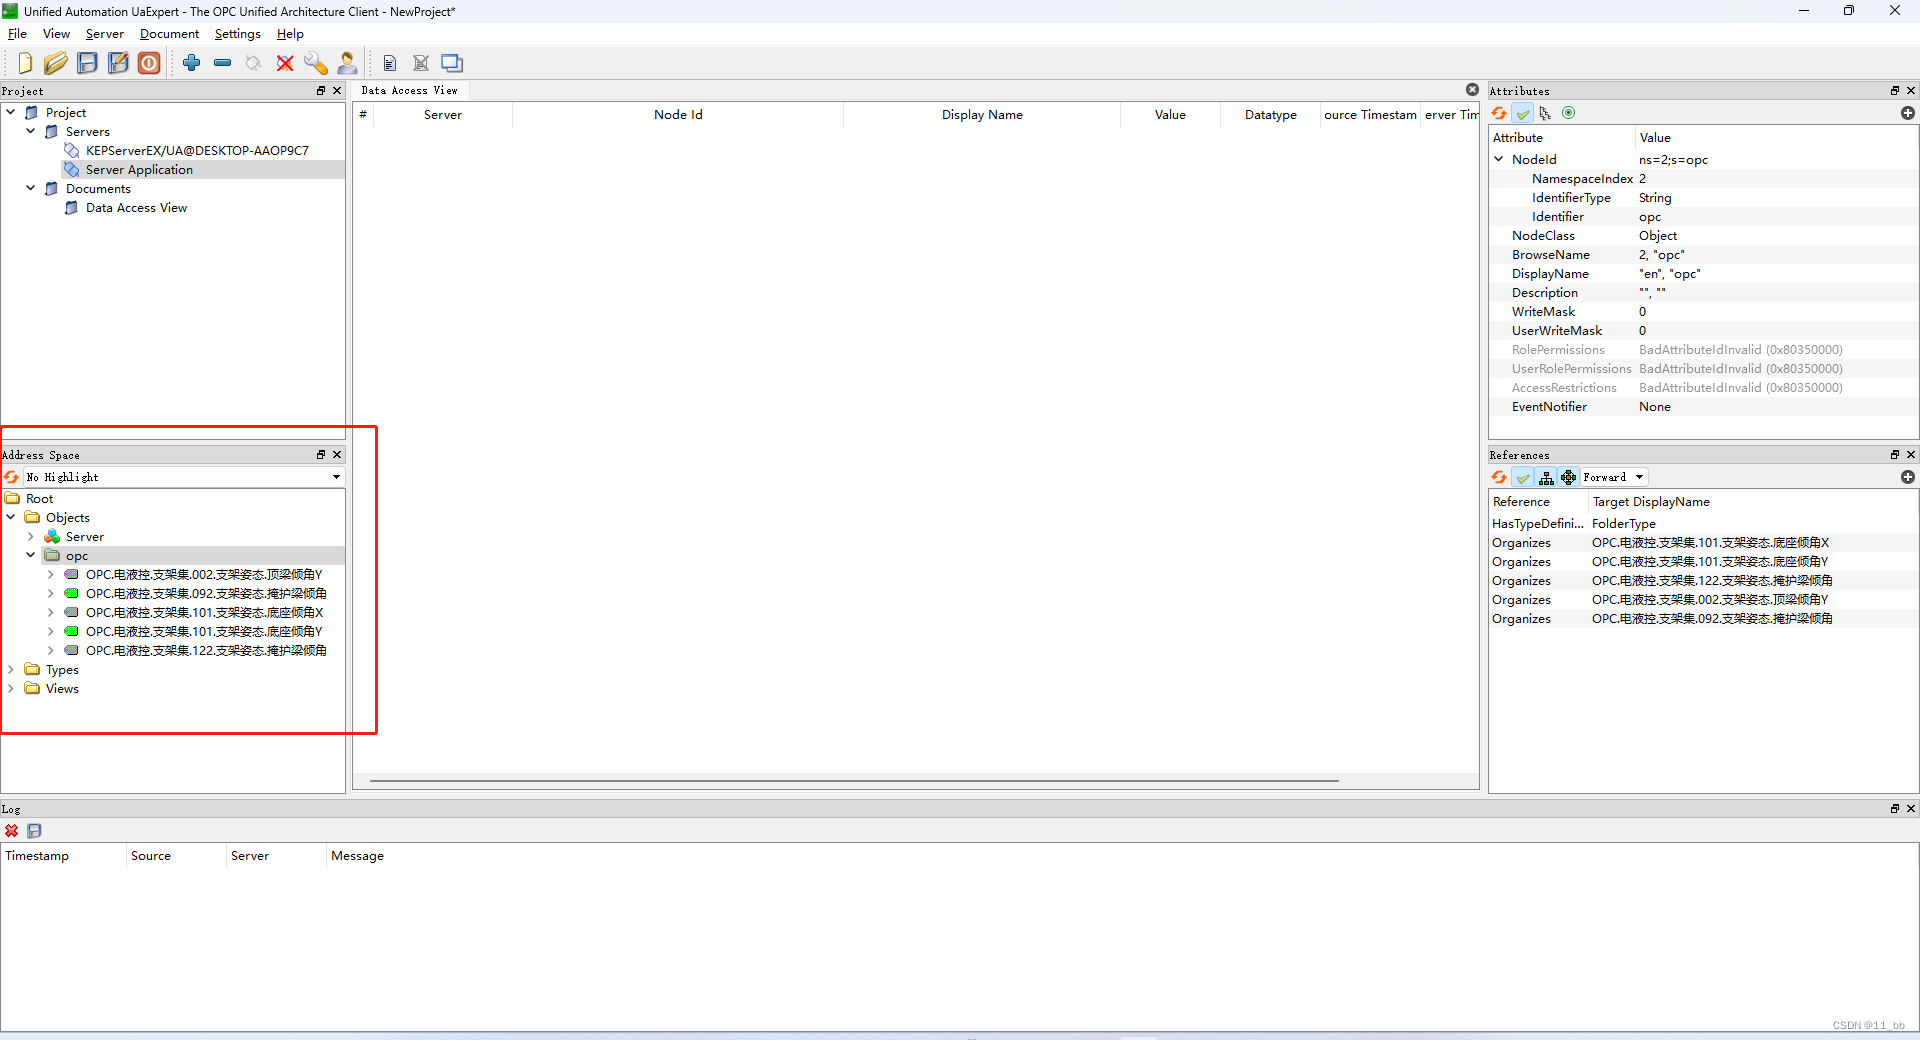Image resolution: width=1920 pixels, height=1040 pixels.
Task: Collapse the Documents tree node
Action: click(31, 188)
